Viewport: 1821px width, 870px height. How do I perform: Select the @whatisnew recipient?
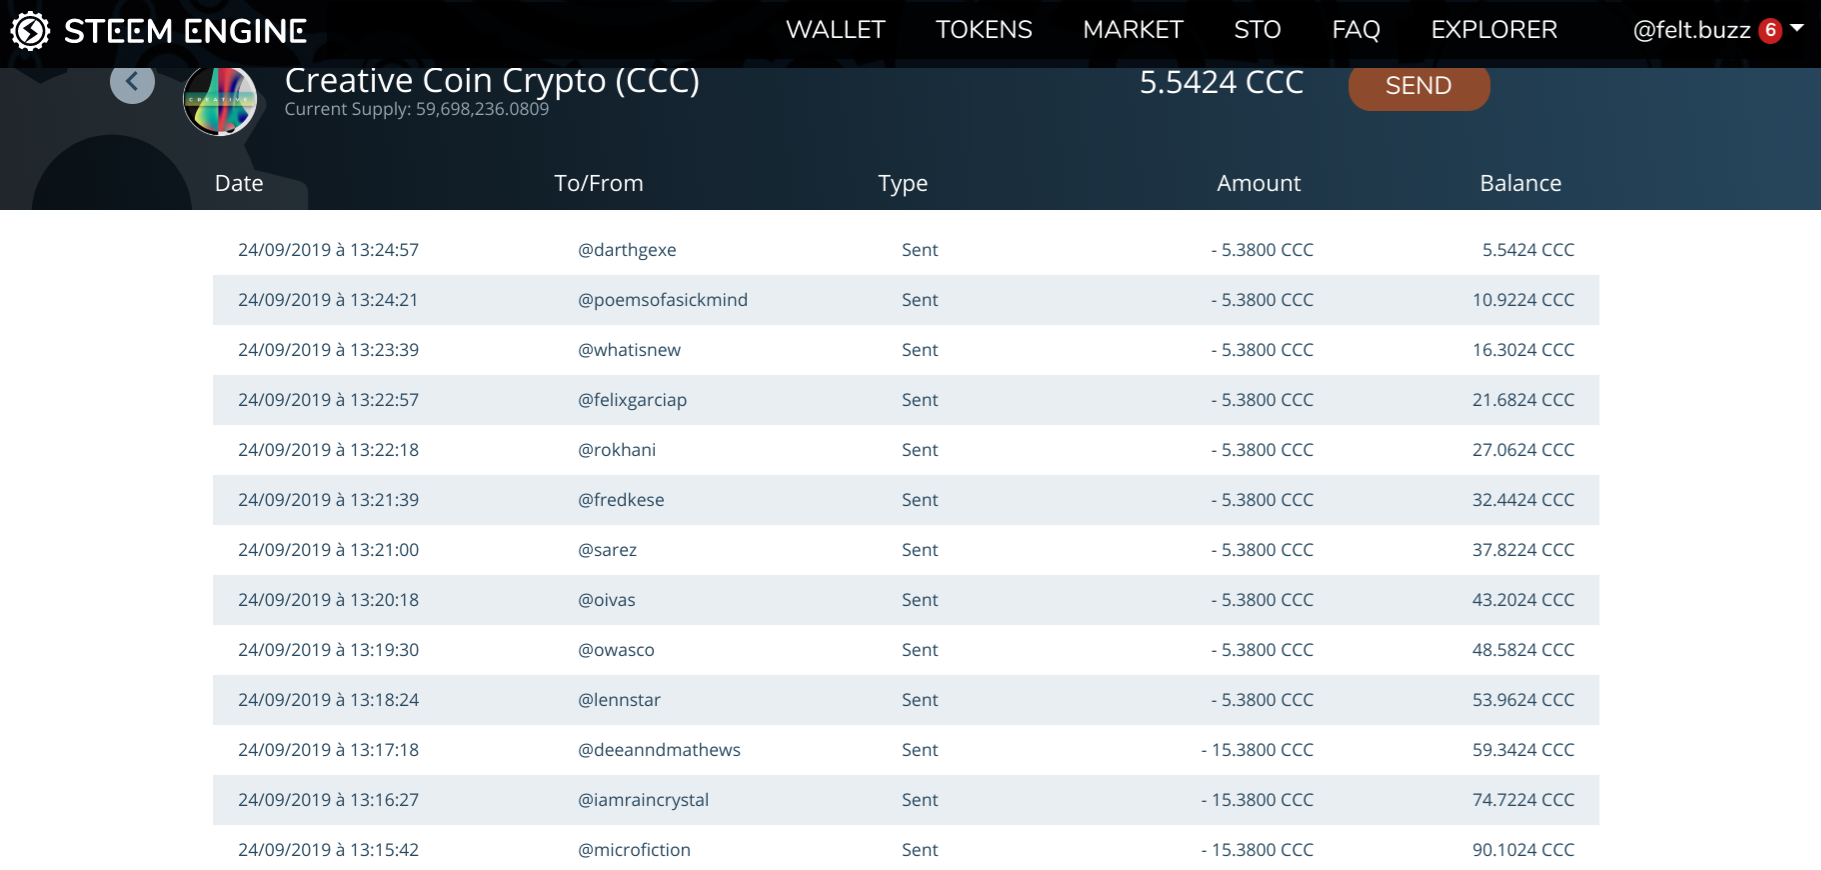click(629, 350)
